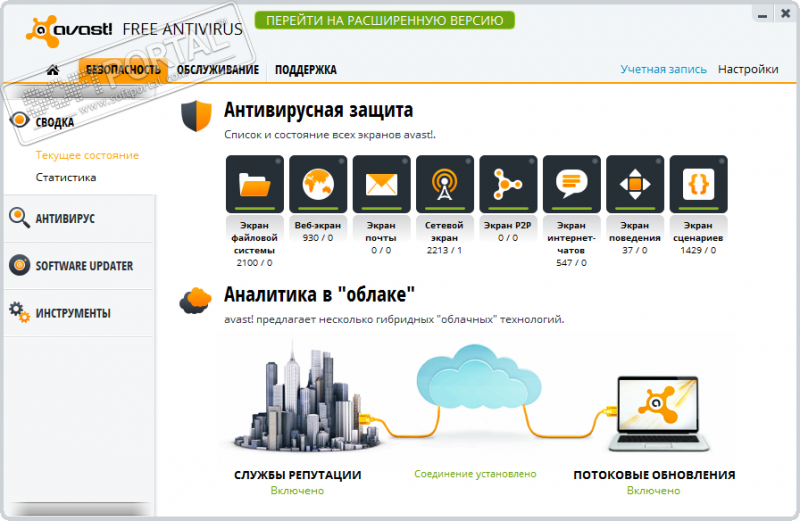The width and height of the screenshot is (800, 521).
Task: Open the Инструменты sidebar section
Action: tap(79, 313)
